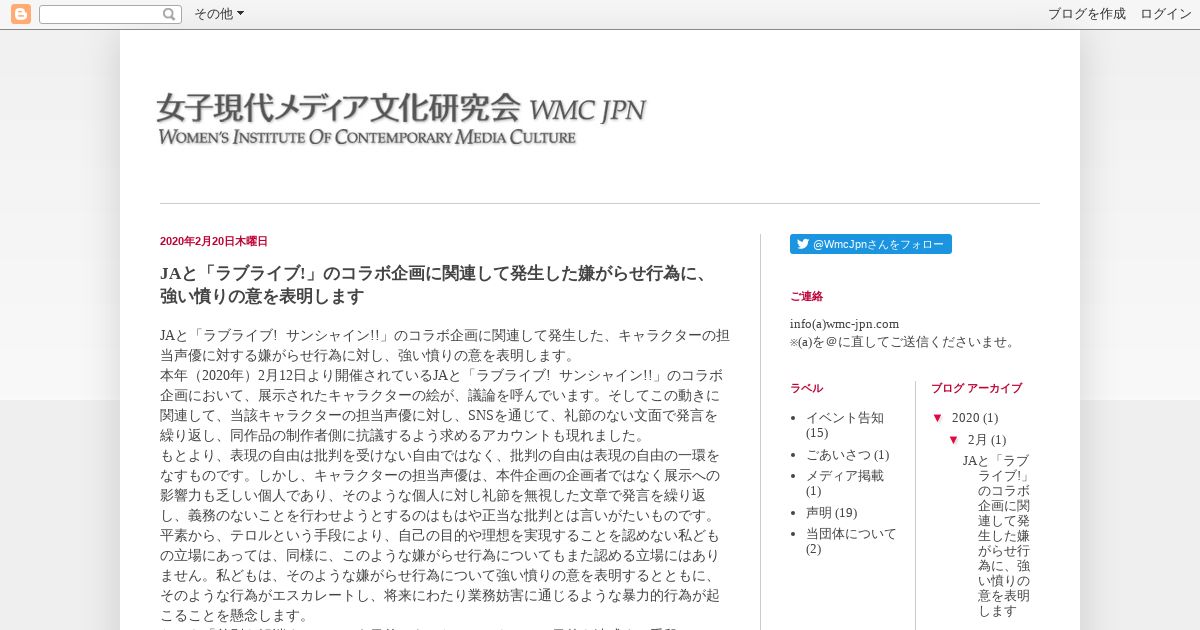
Task: Open the 2月 archive link
Action: [x=976, y=439]
